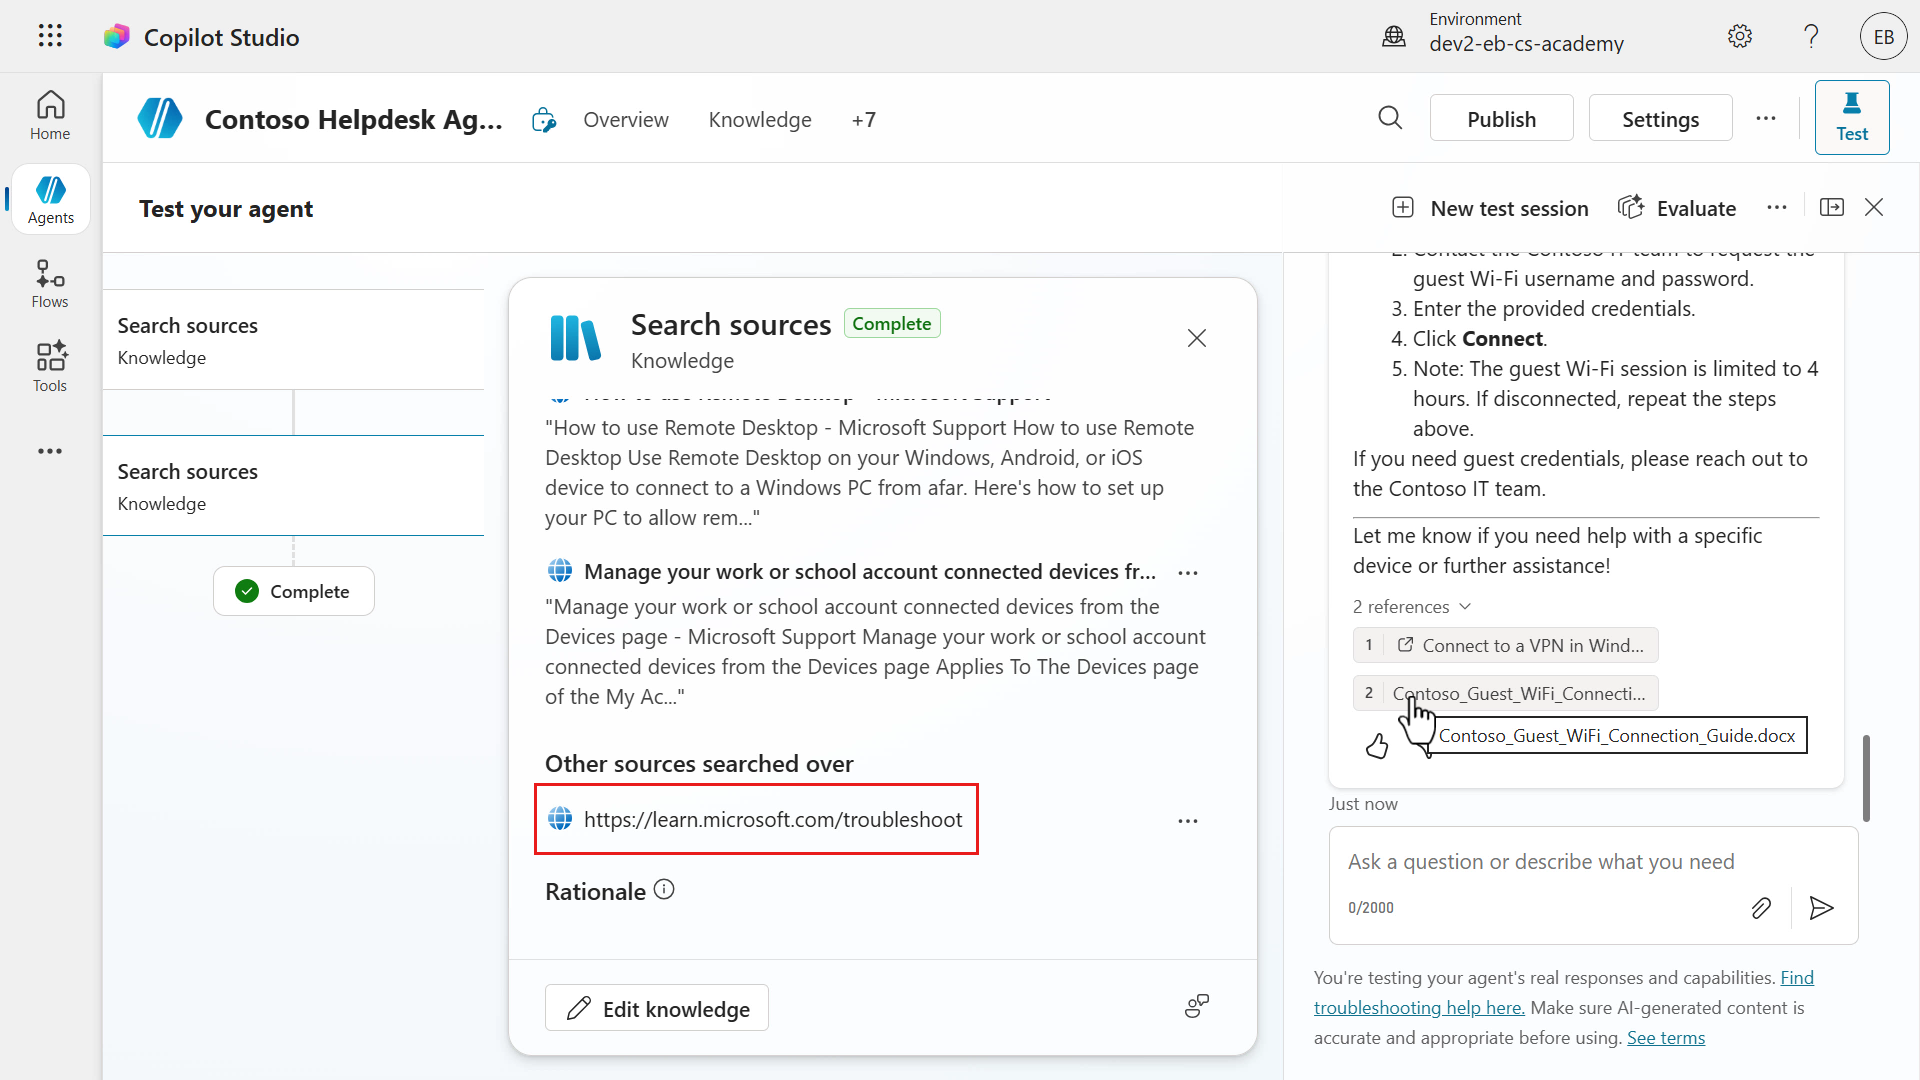This screenshot has height=1080, width=1920.
Task: Click the attachment paperclip in chat input
Action: click(x=1761, y=908)
